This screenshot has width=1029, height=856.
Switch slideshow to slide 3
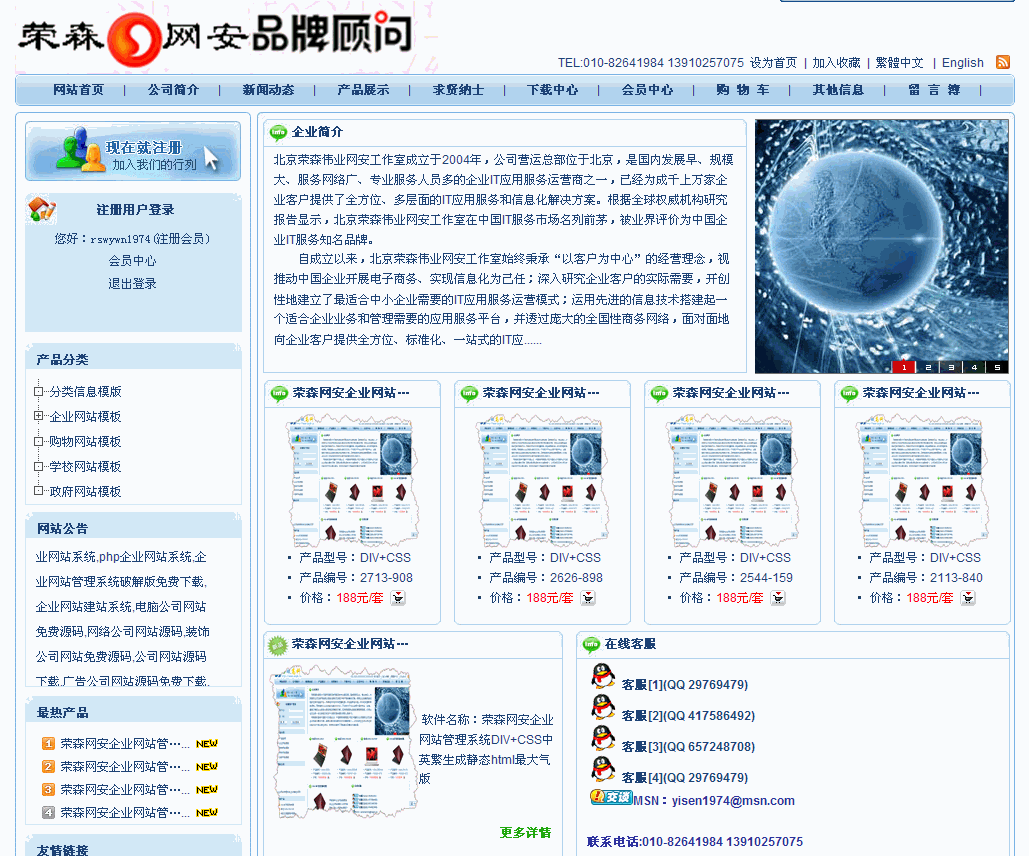click(x=950, y=367)
